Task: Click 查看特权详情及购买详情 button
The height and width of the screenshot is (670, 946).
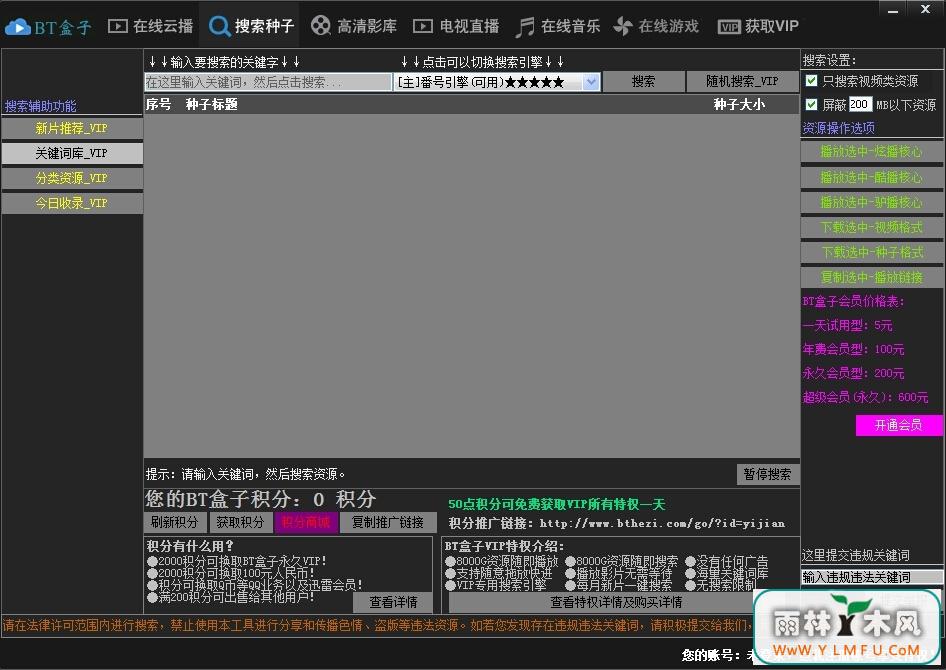Action: [x=616, y=602]
